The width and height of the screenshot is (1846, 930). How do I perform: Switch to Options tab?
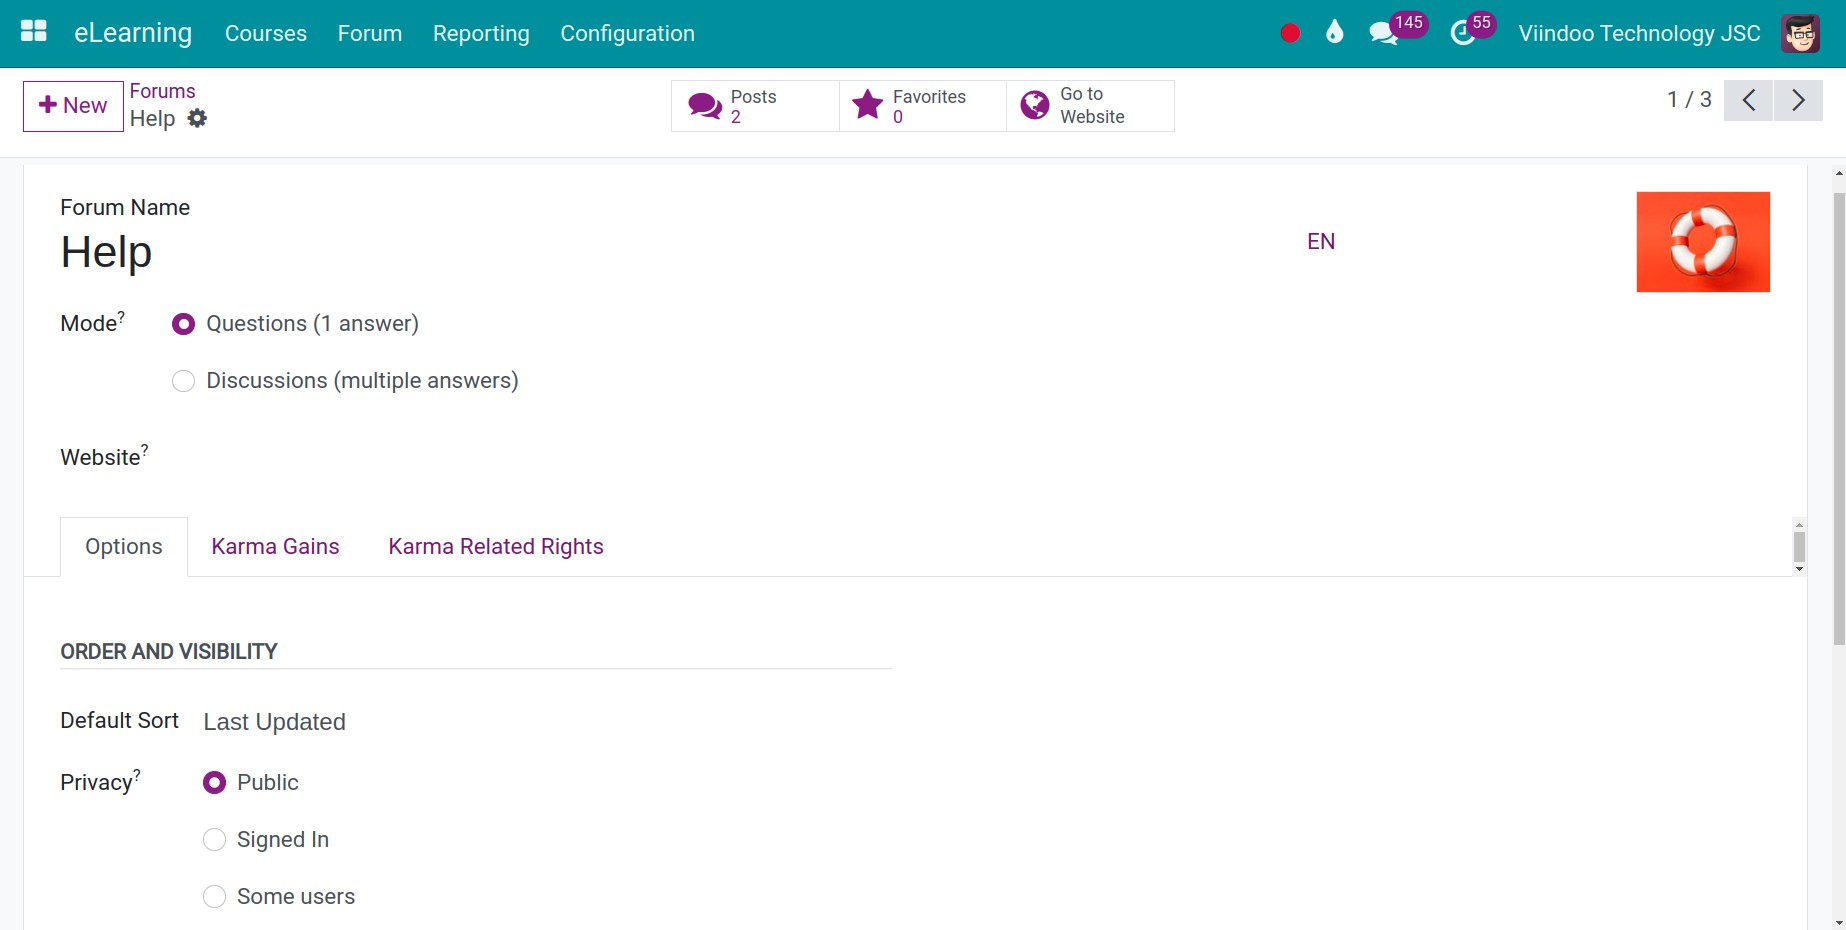(124, 546)
